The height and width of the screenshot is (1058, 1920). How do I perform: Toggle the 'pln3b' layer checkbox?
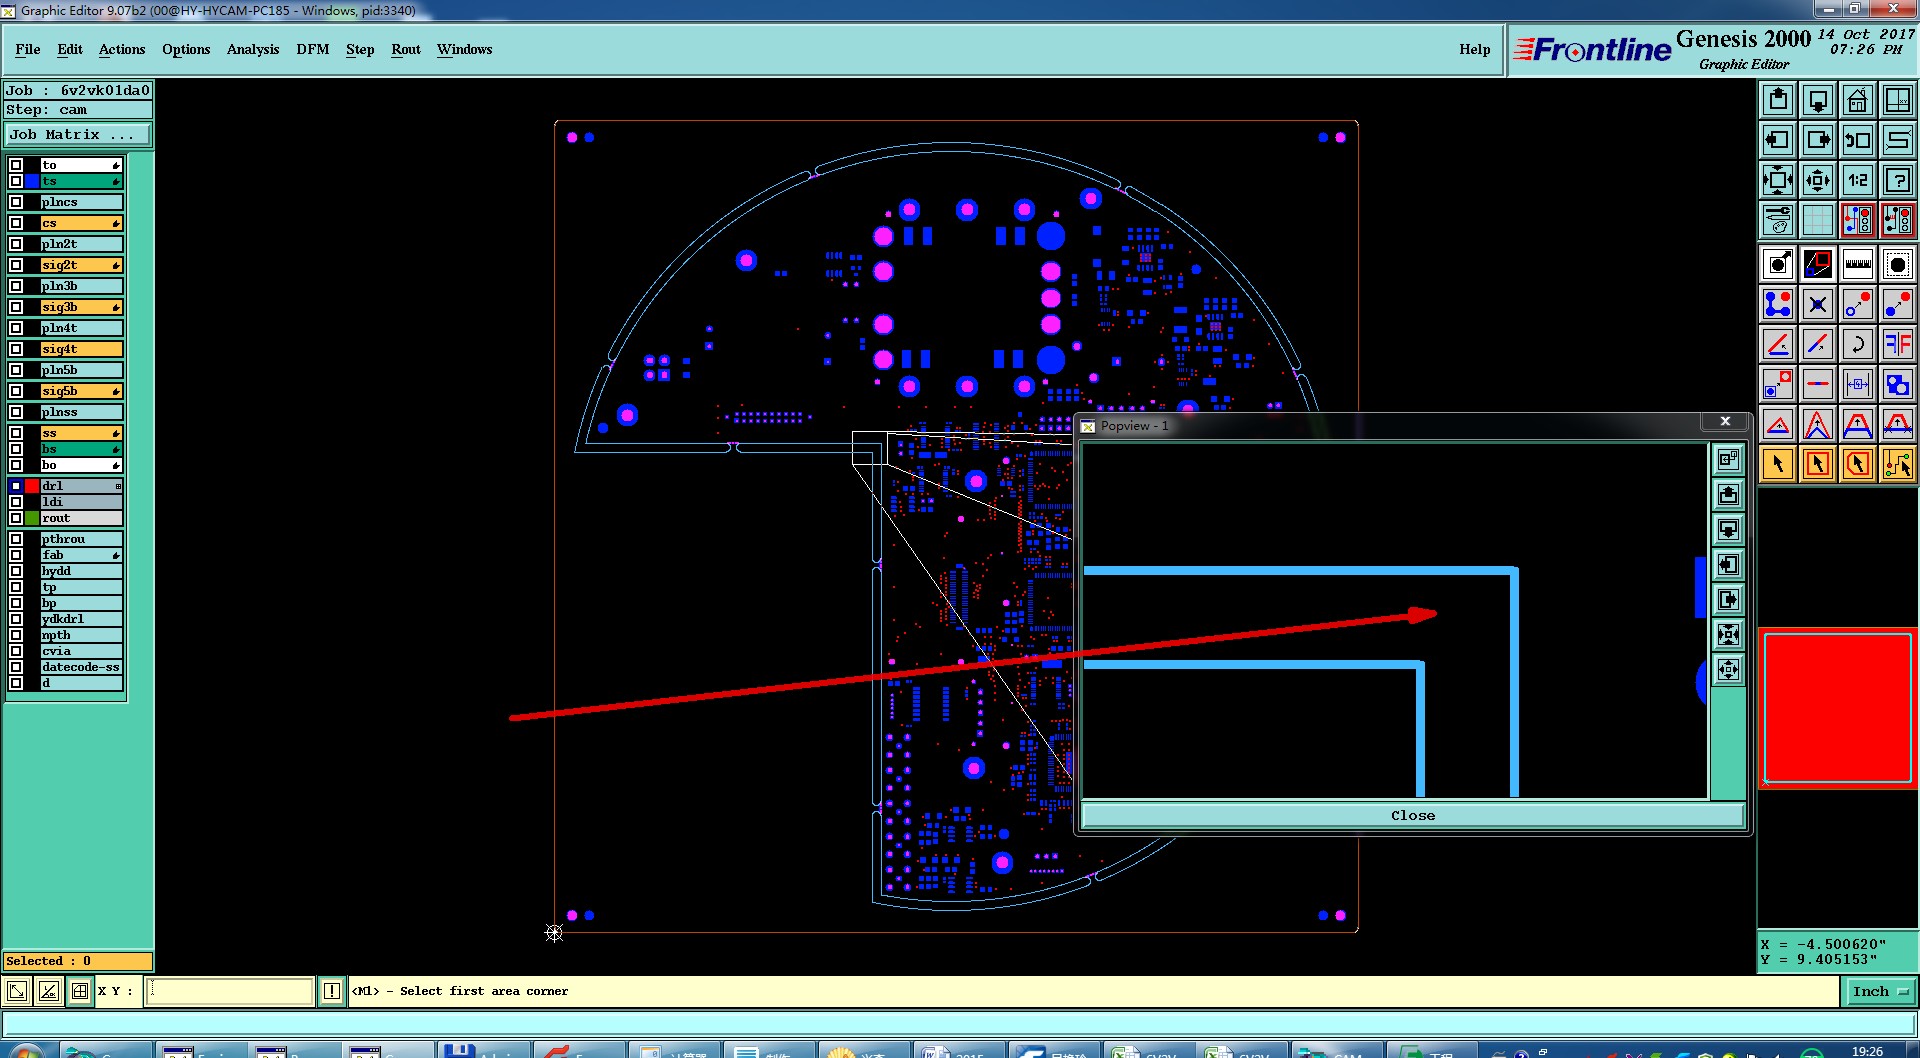(16, 286)
